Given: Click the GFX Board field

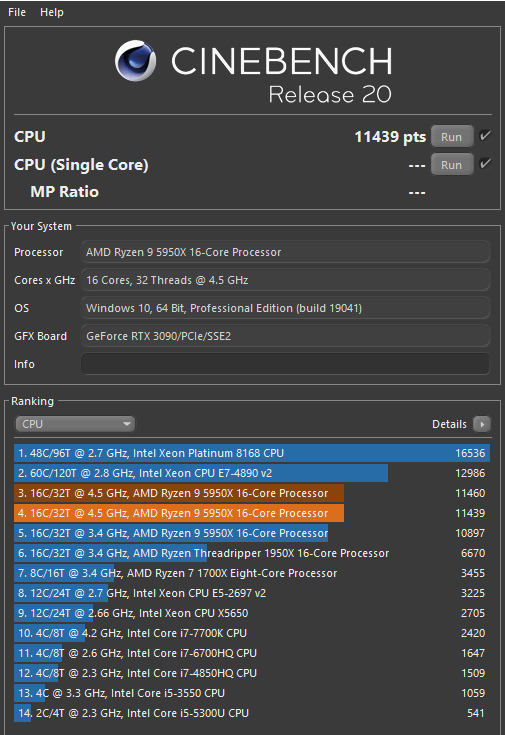Looking at the screenshot, I should (x=286, y=336).
